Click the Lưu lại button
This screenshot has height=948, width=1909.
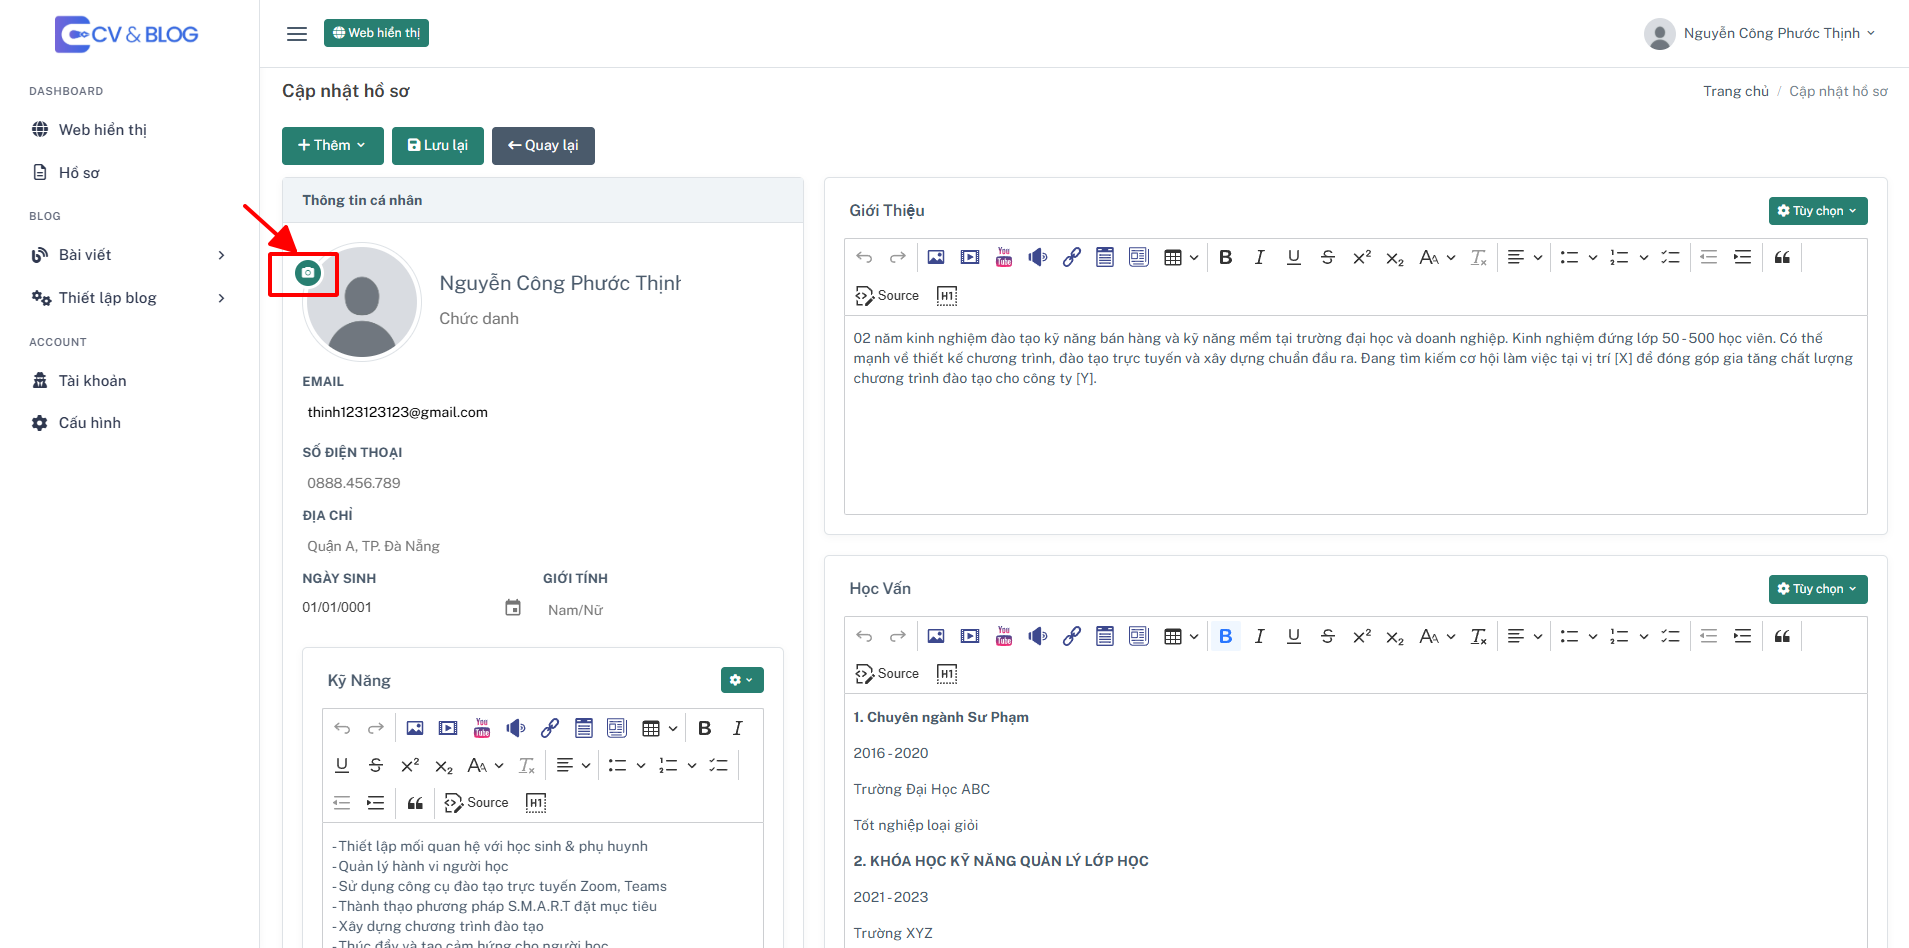point(438,145)
